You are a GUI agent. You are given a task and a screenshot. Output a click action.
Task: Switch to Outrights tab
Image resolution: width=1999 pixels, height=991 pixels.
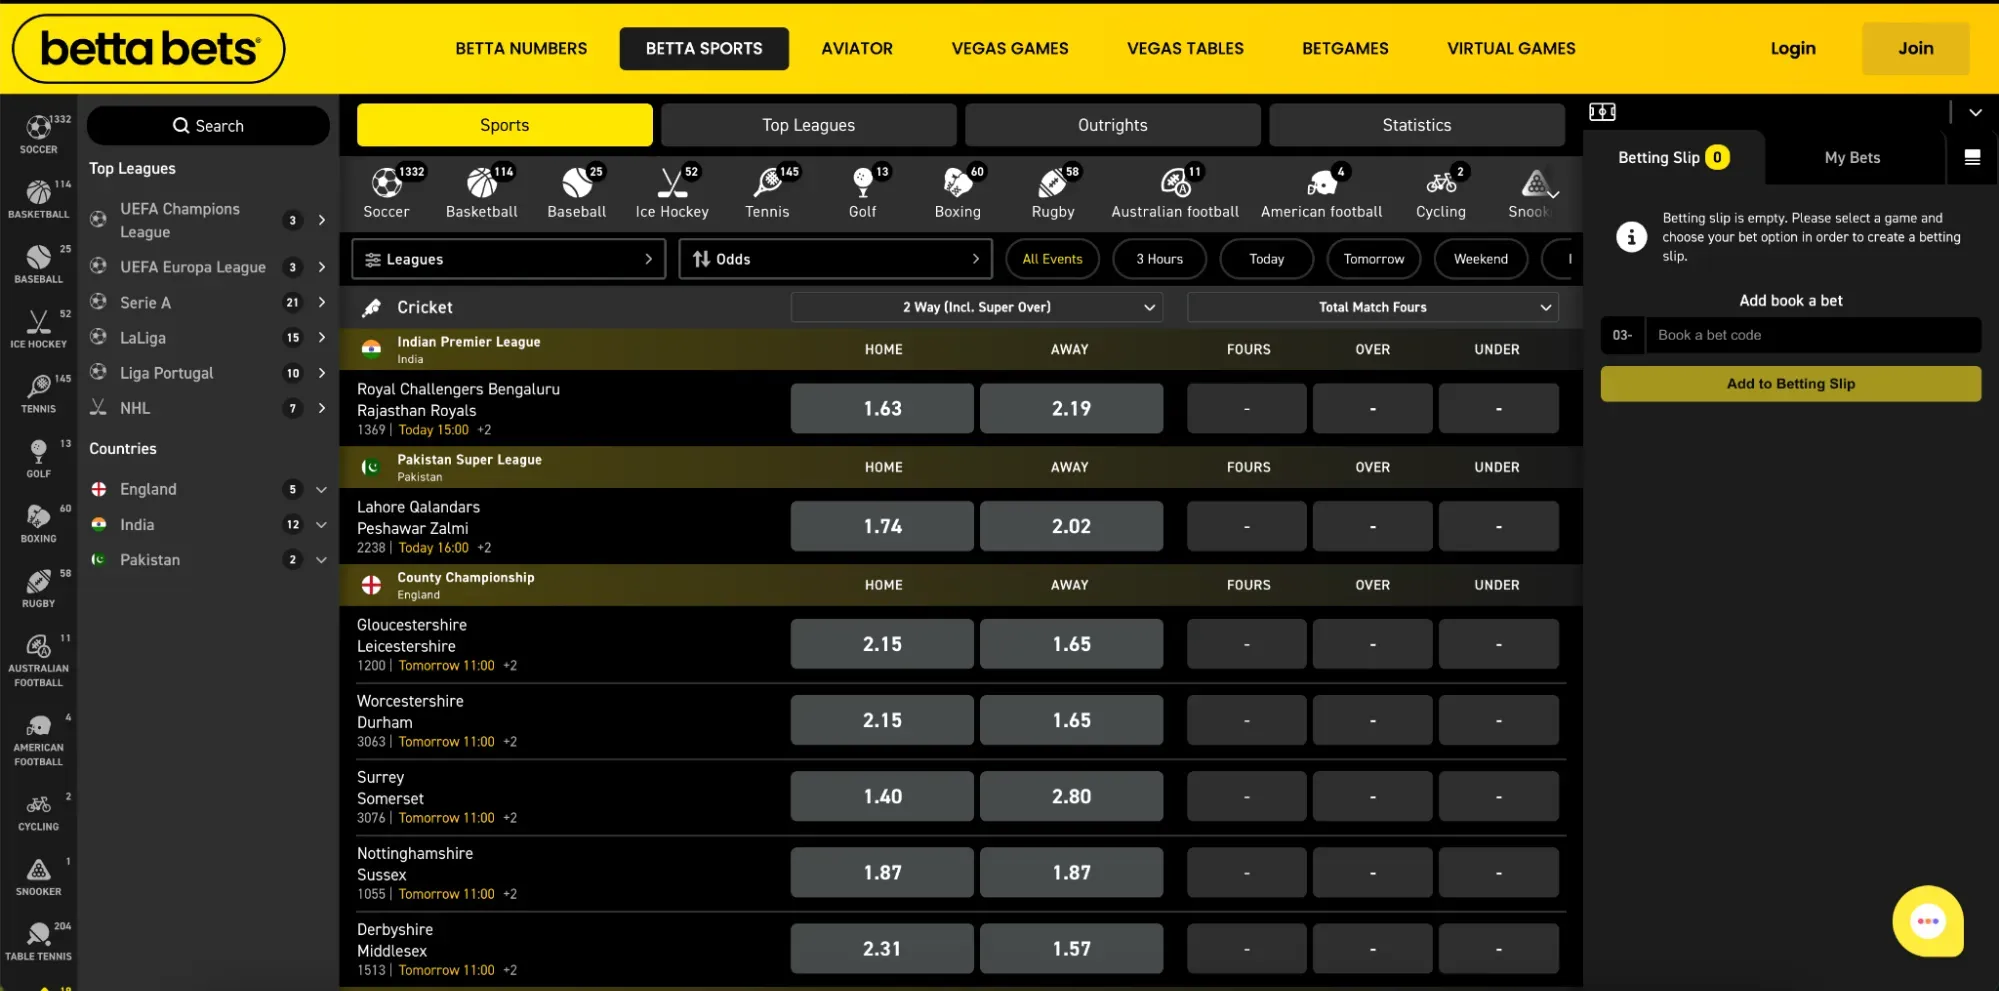tap(1113, 125)
